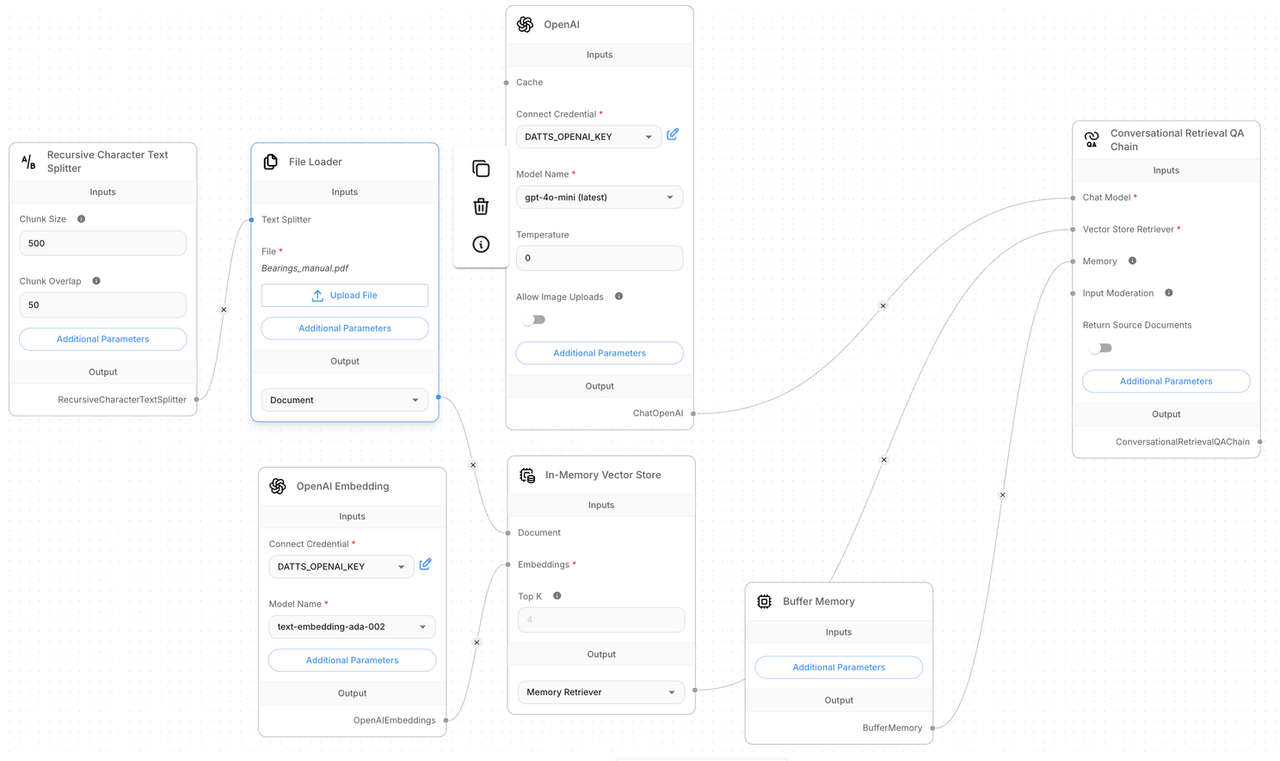This screenshot has height=761, width=1280.
Task: Open OpenAI chat Additional Parameters
Action: pos(600,353)
